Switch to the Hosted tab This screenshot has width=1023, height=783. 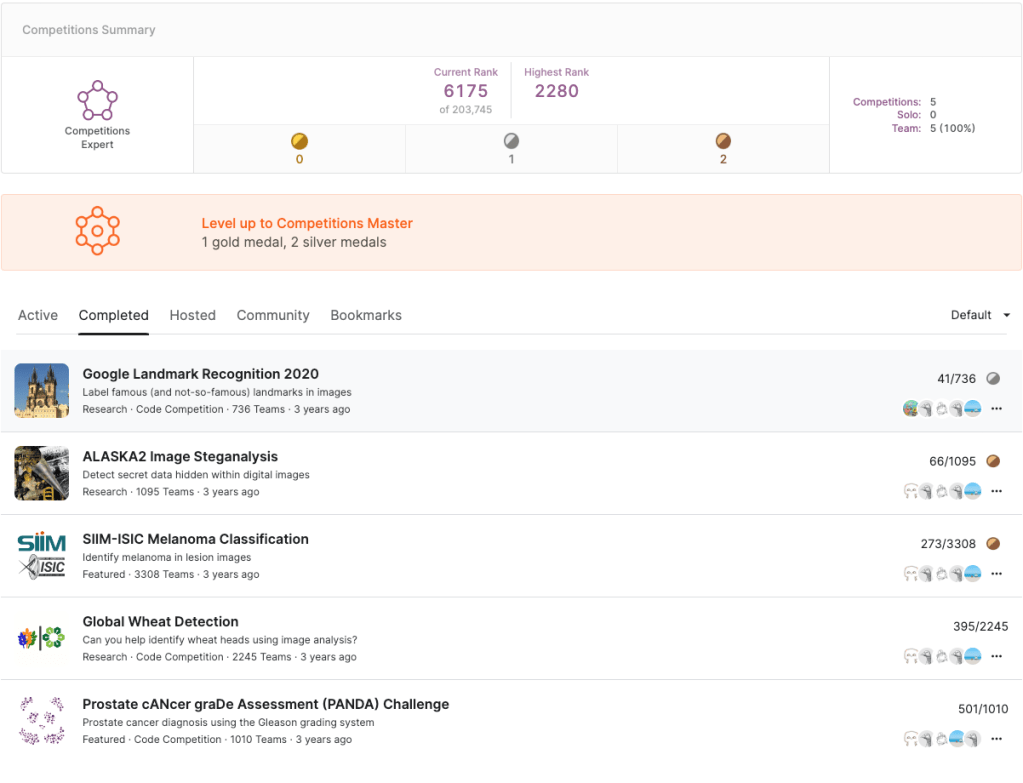tap(192, 315)
